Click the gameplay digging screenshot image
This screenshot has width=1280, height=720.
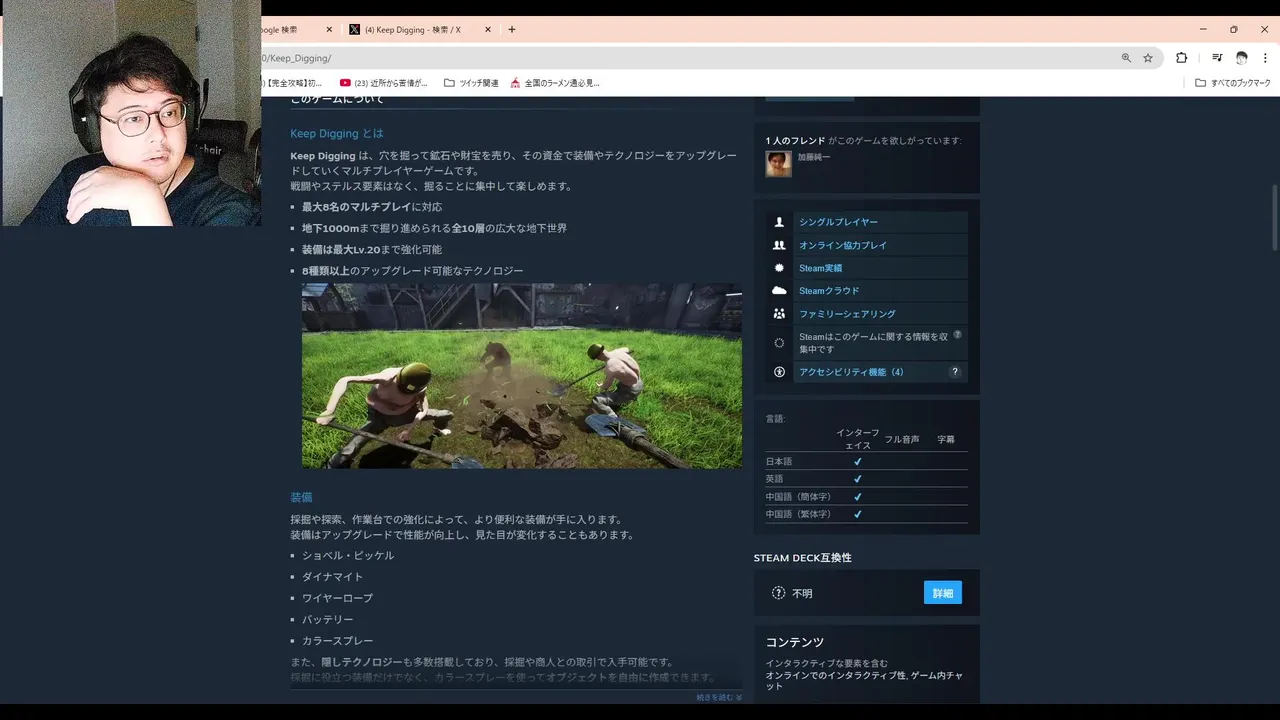click(522, 376)
